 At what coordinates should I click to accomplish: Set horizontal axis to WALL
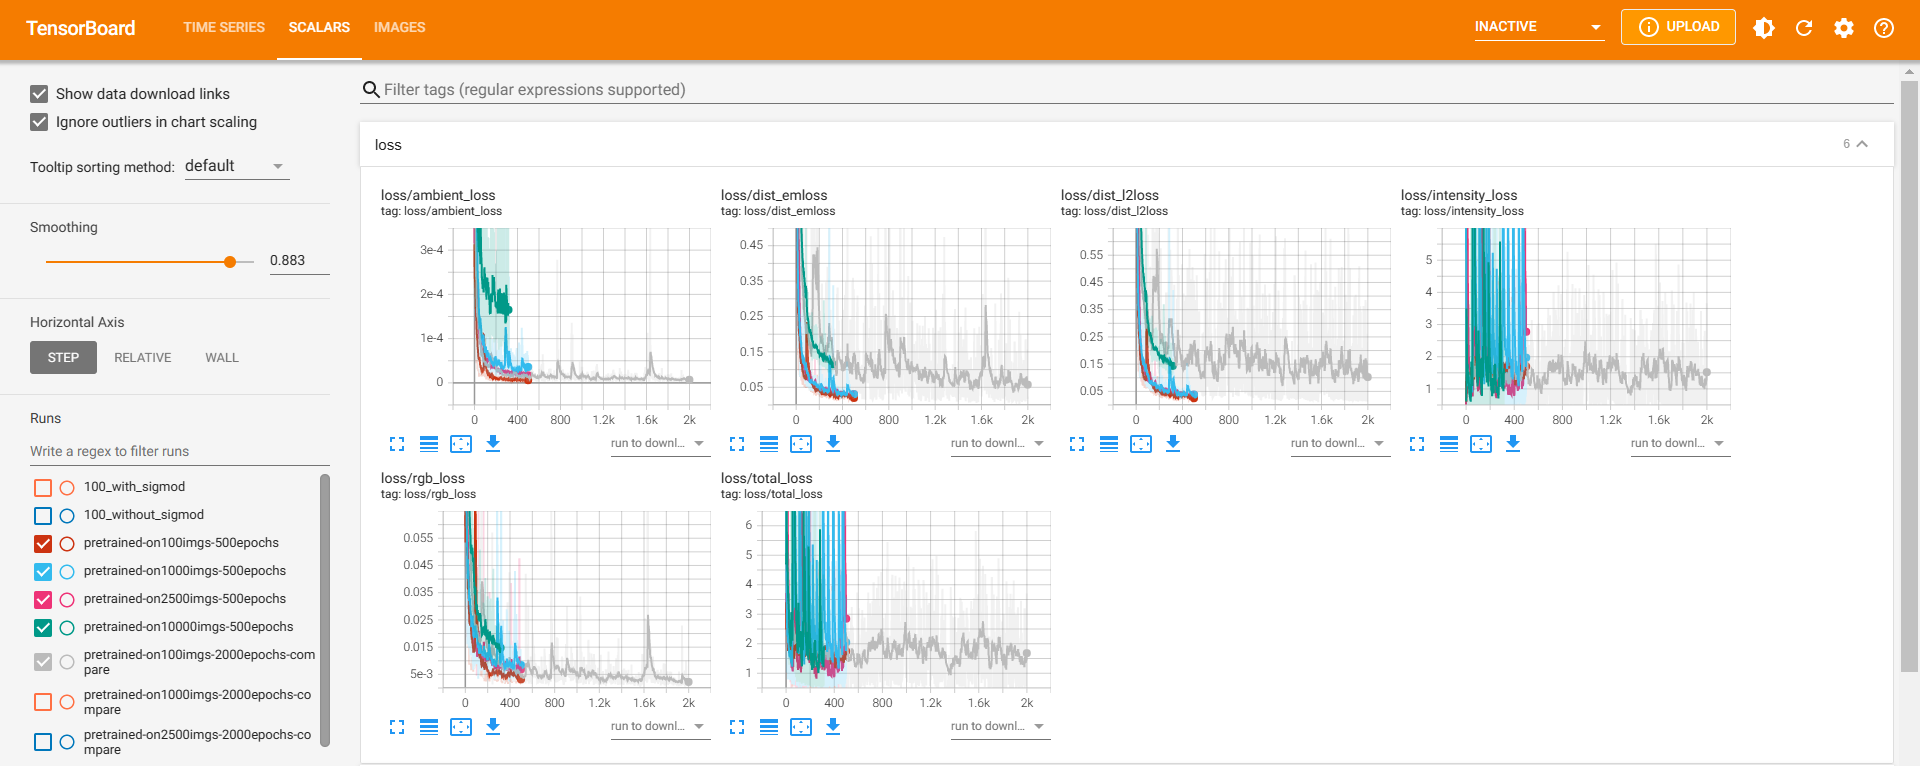click(x=222, y=358)
